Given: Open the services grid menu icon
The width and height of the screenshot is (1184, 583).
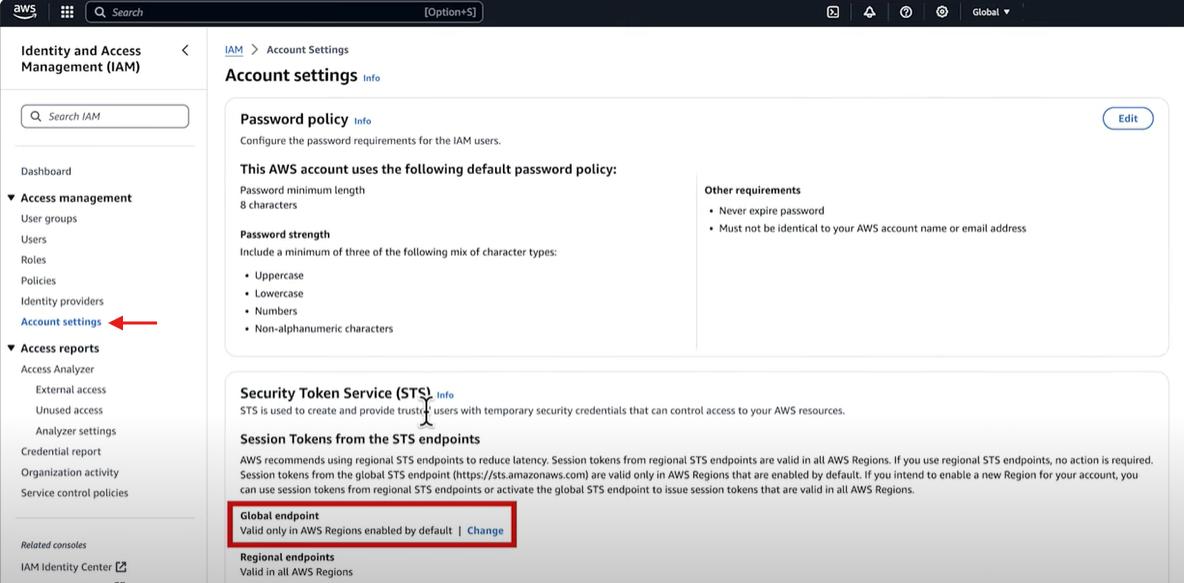Looking at the screenshot, I should click(x=67, y=12).
